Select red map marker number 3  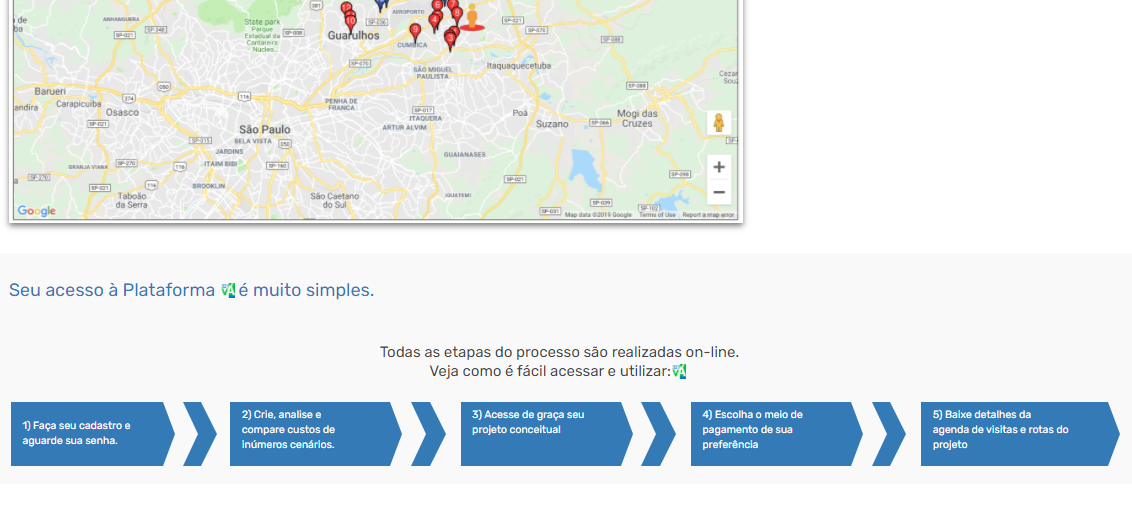450,38
